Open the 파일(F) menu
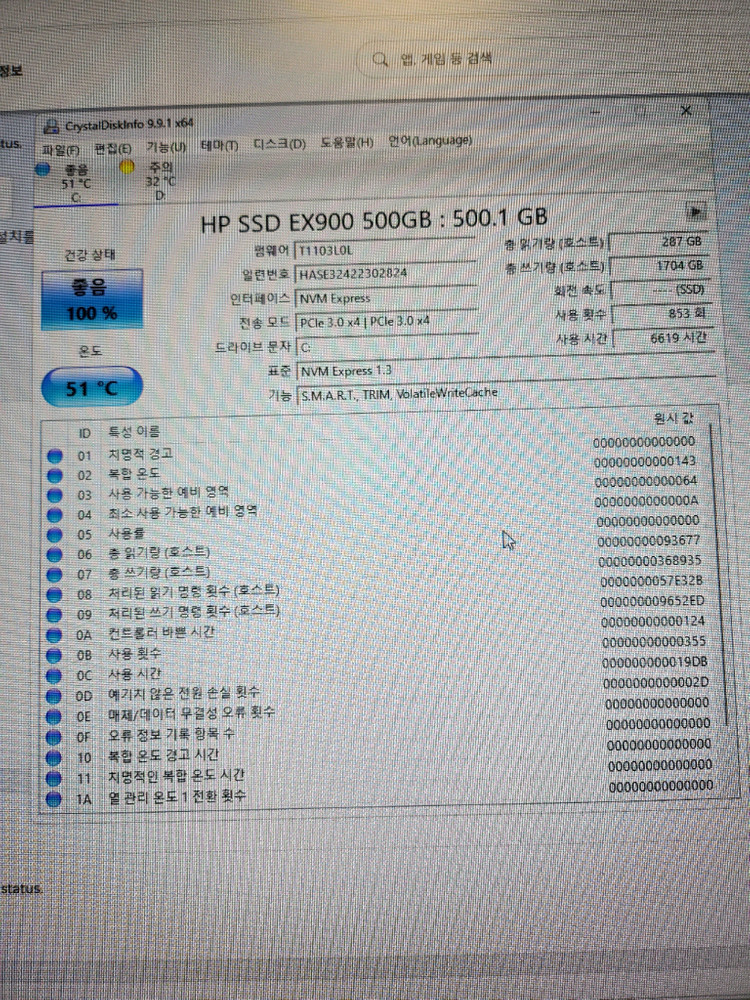 point(61,151)
